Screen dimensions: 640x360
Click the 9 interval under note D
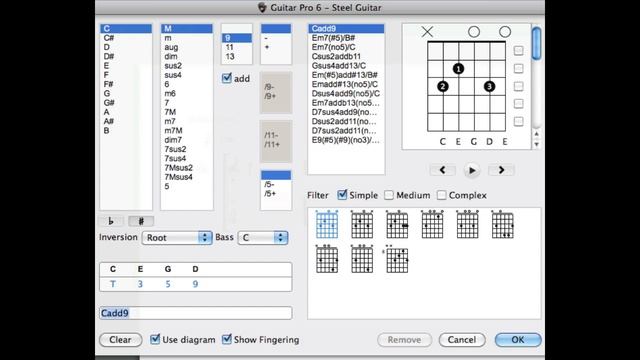195,284
